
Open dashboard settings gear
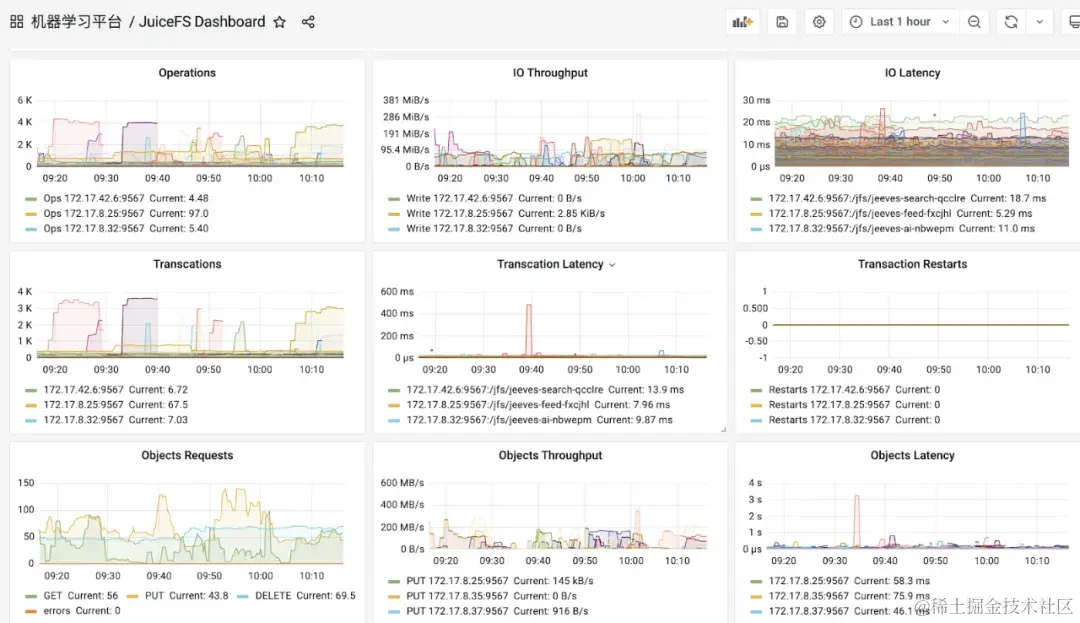point(819,22)
